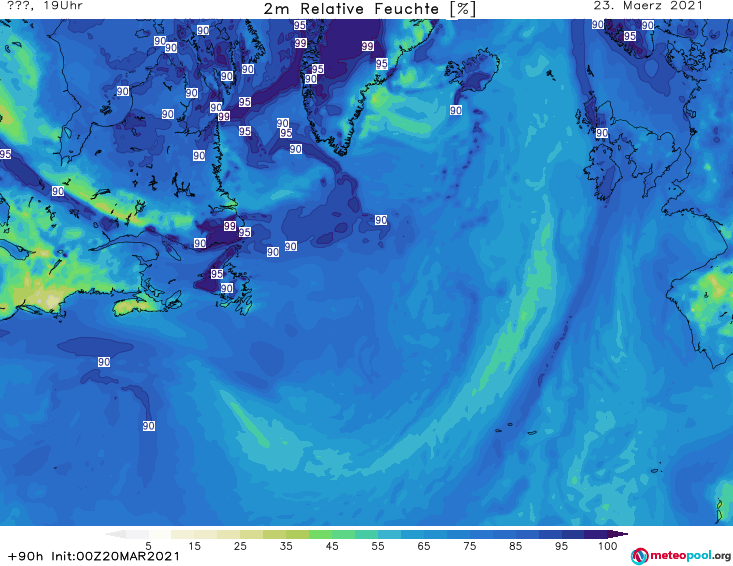Click the legend value '45'

332,546
